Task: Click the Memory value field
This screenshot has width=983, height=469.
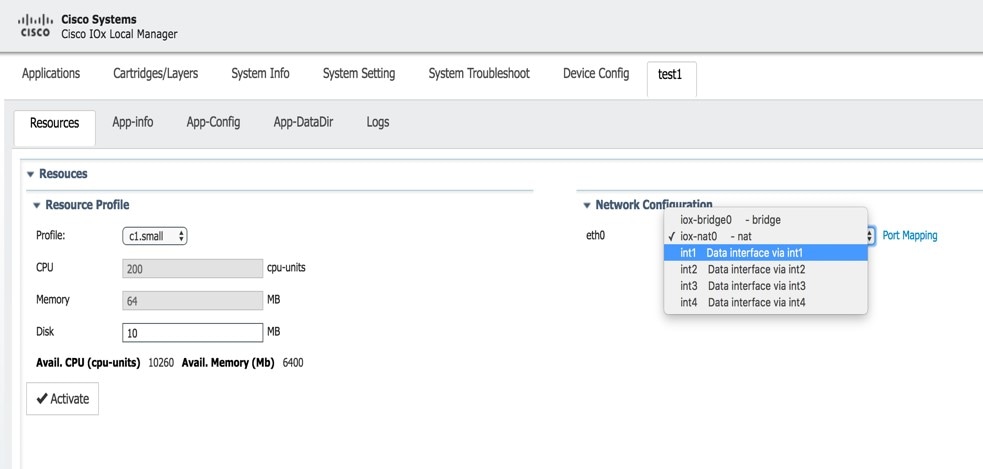Action: coord(192,300)
